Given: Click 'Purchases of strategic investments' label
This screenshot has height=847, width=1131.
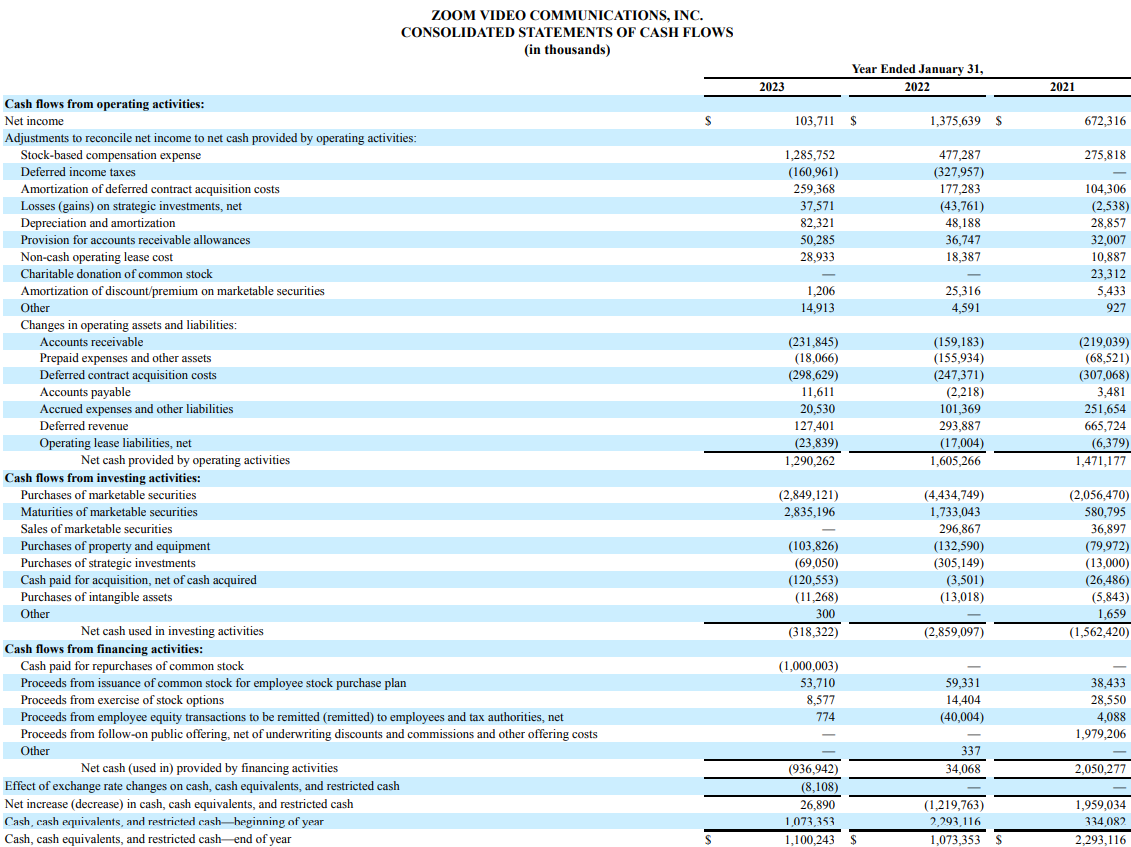Looking at the screenshot, I should [x=108, y=563].
